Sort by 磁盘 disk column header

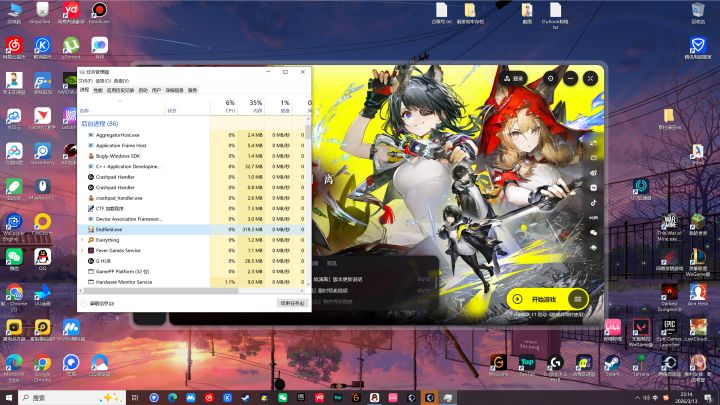pyautogui.click(x=278, y=106)
